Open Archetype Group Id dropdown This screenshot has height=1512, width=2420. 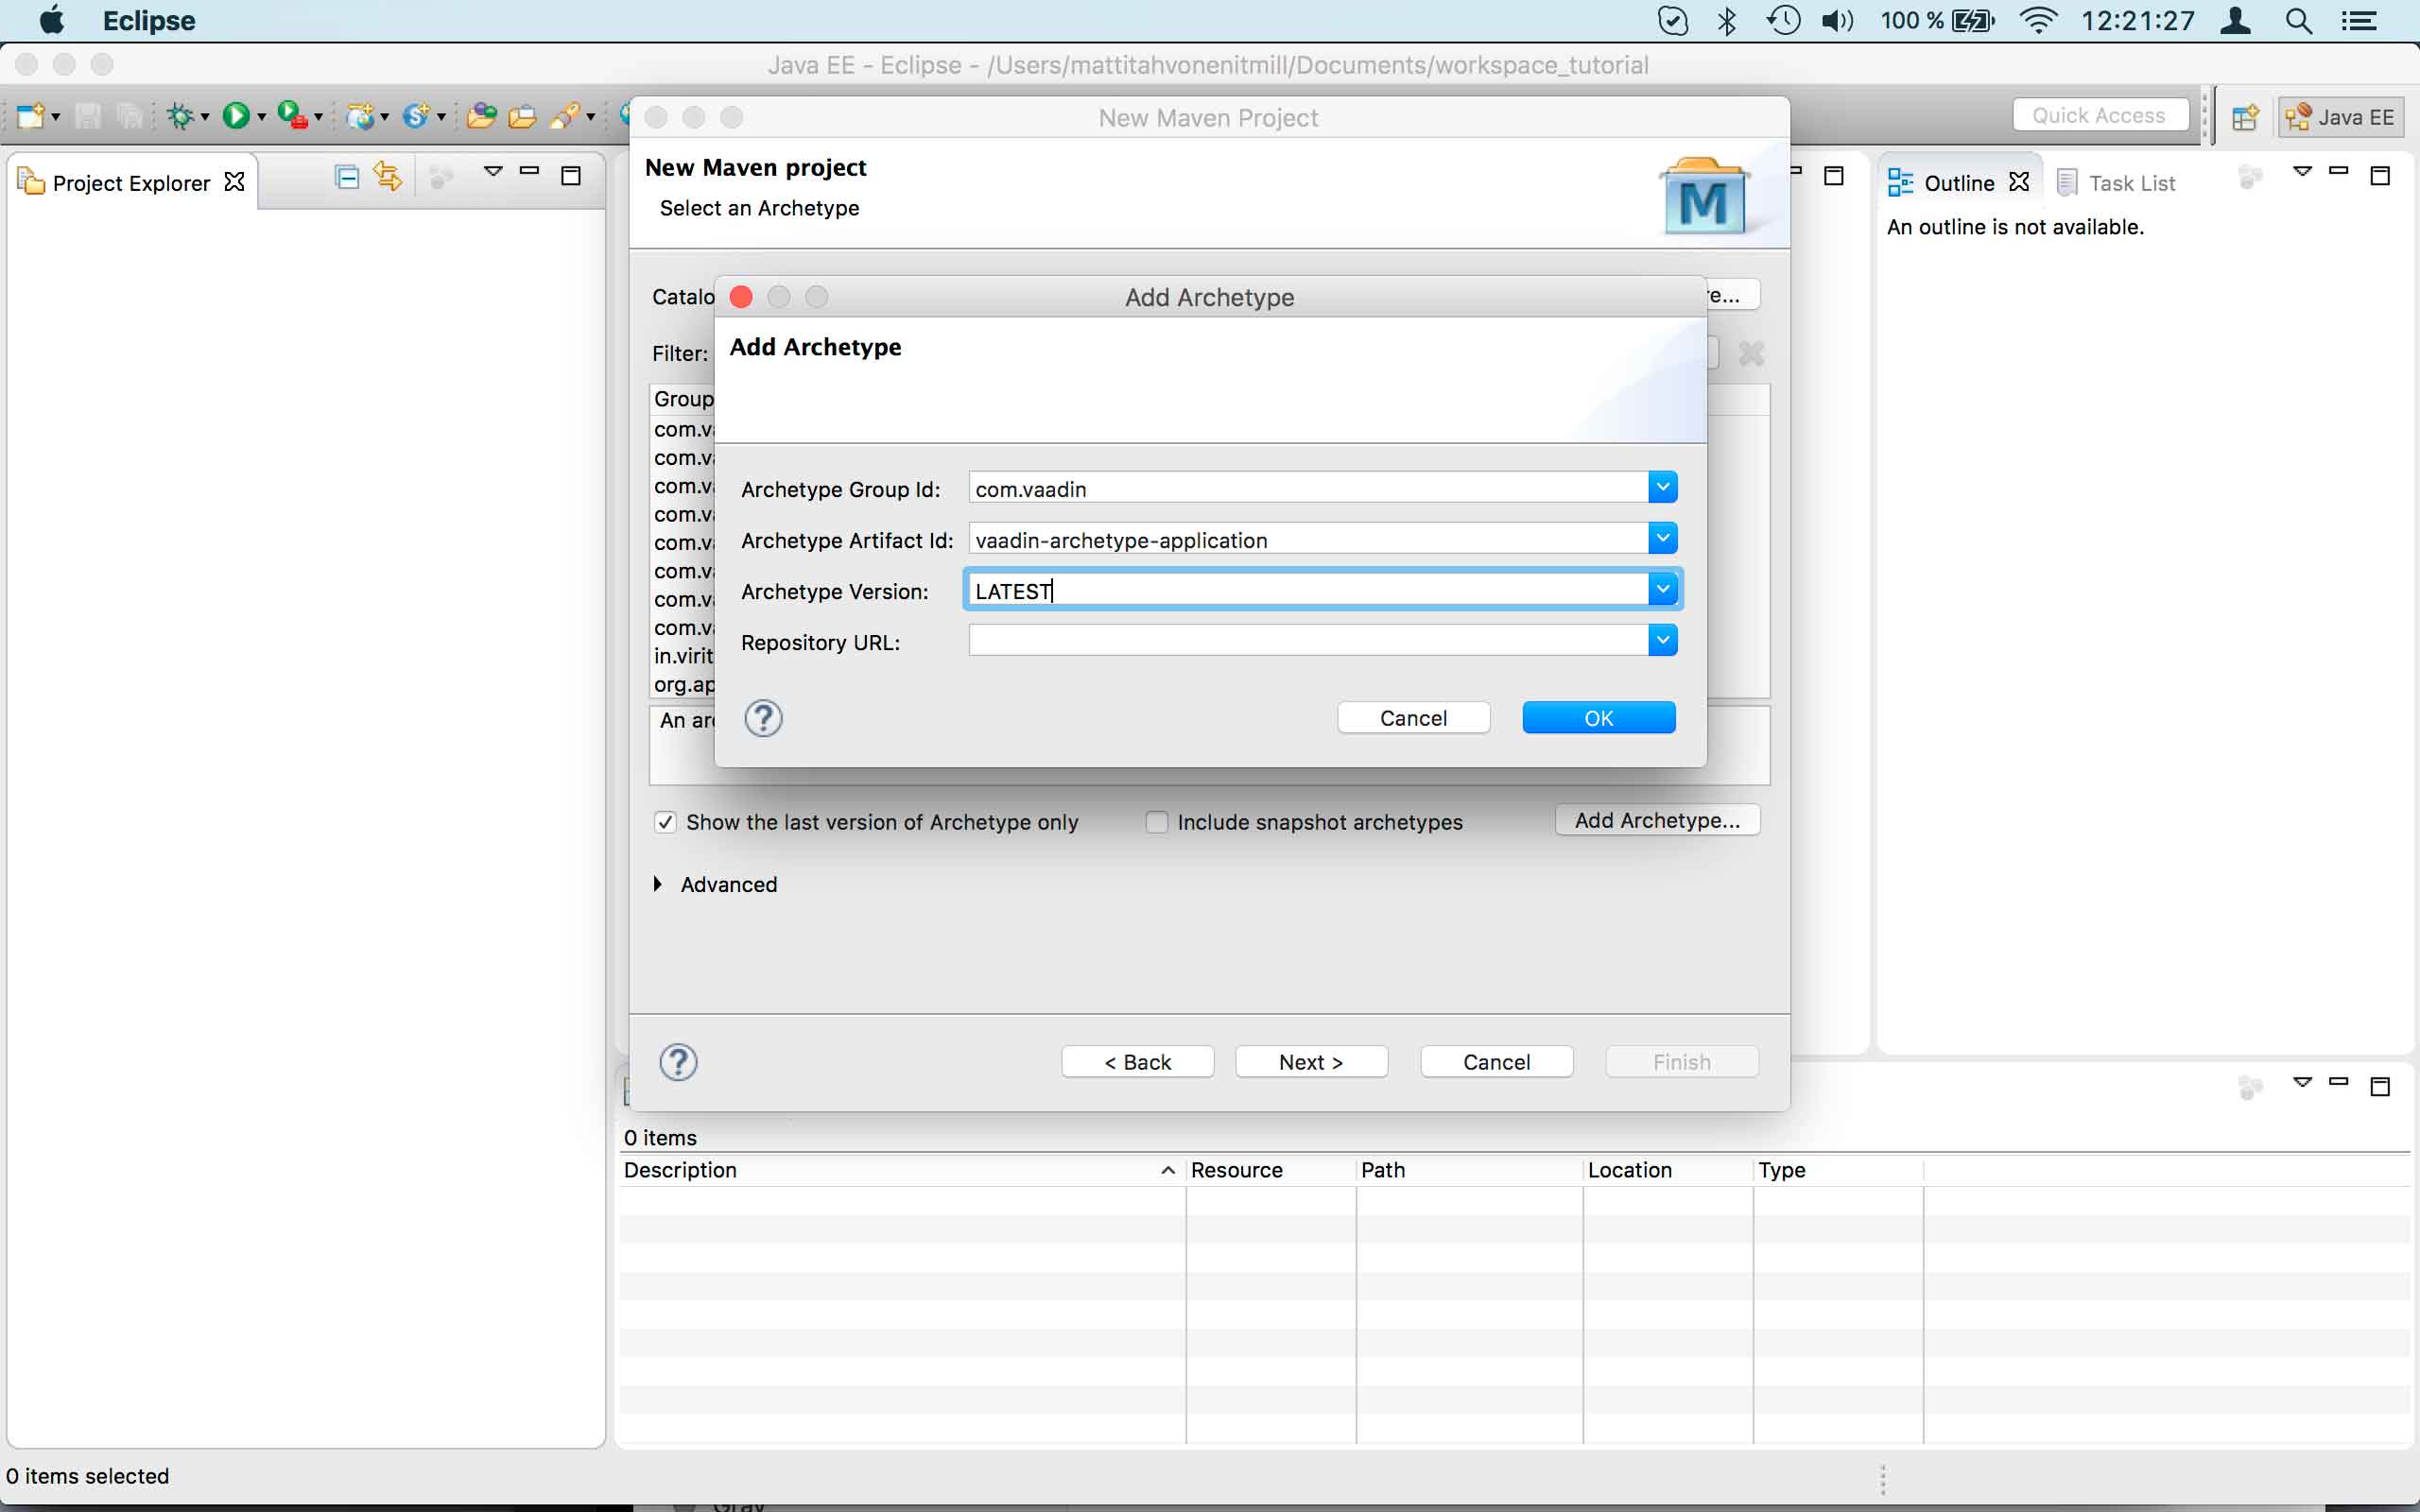tap(1662, 488)
